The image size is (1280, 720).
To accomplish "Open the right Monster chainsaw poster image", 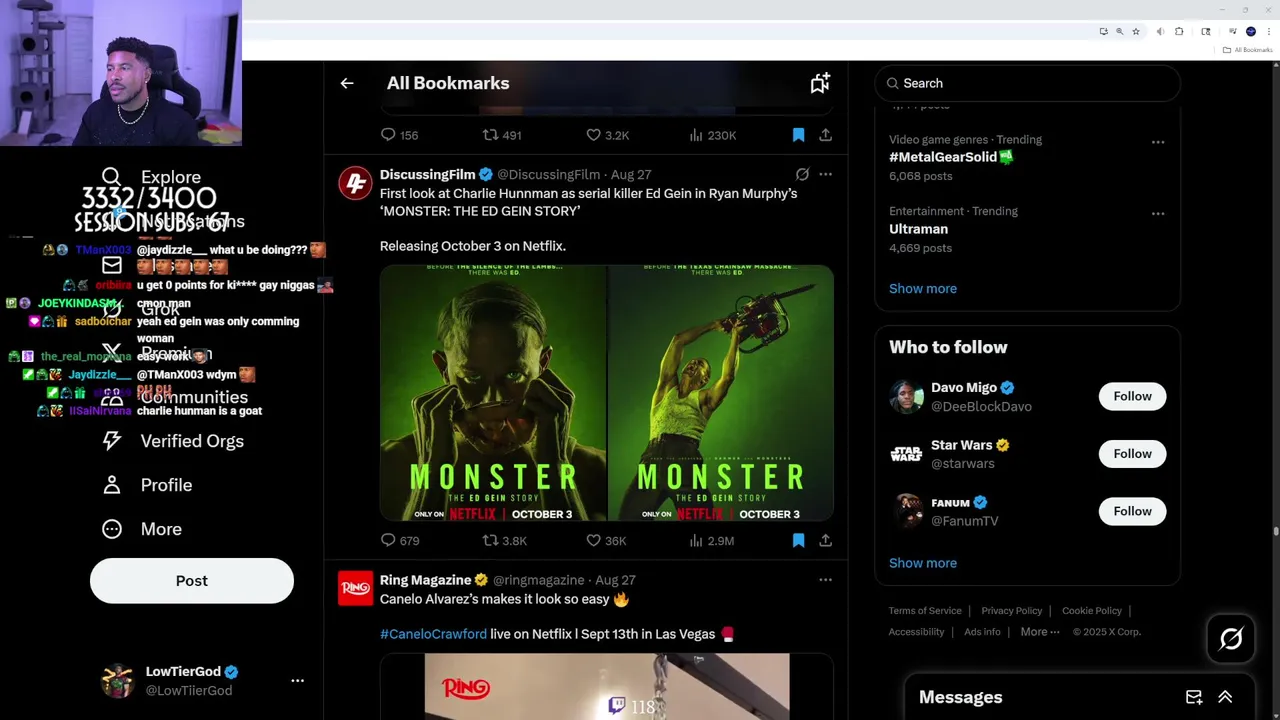I will [x=721, y=393].
